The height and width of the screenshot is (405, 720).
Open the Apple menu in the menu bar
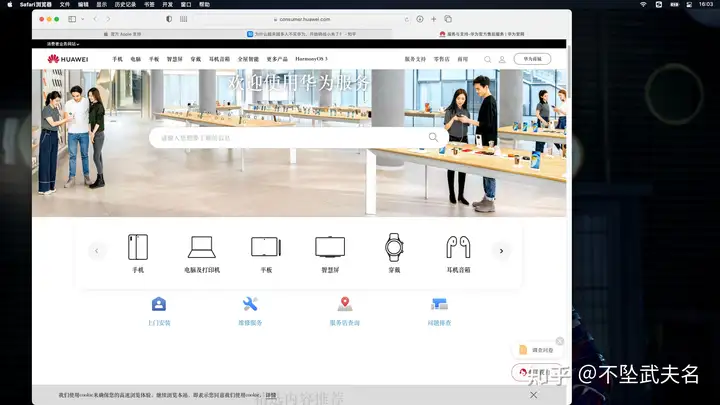[10, 5]
